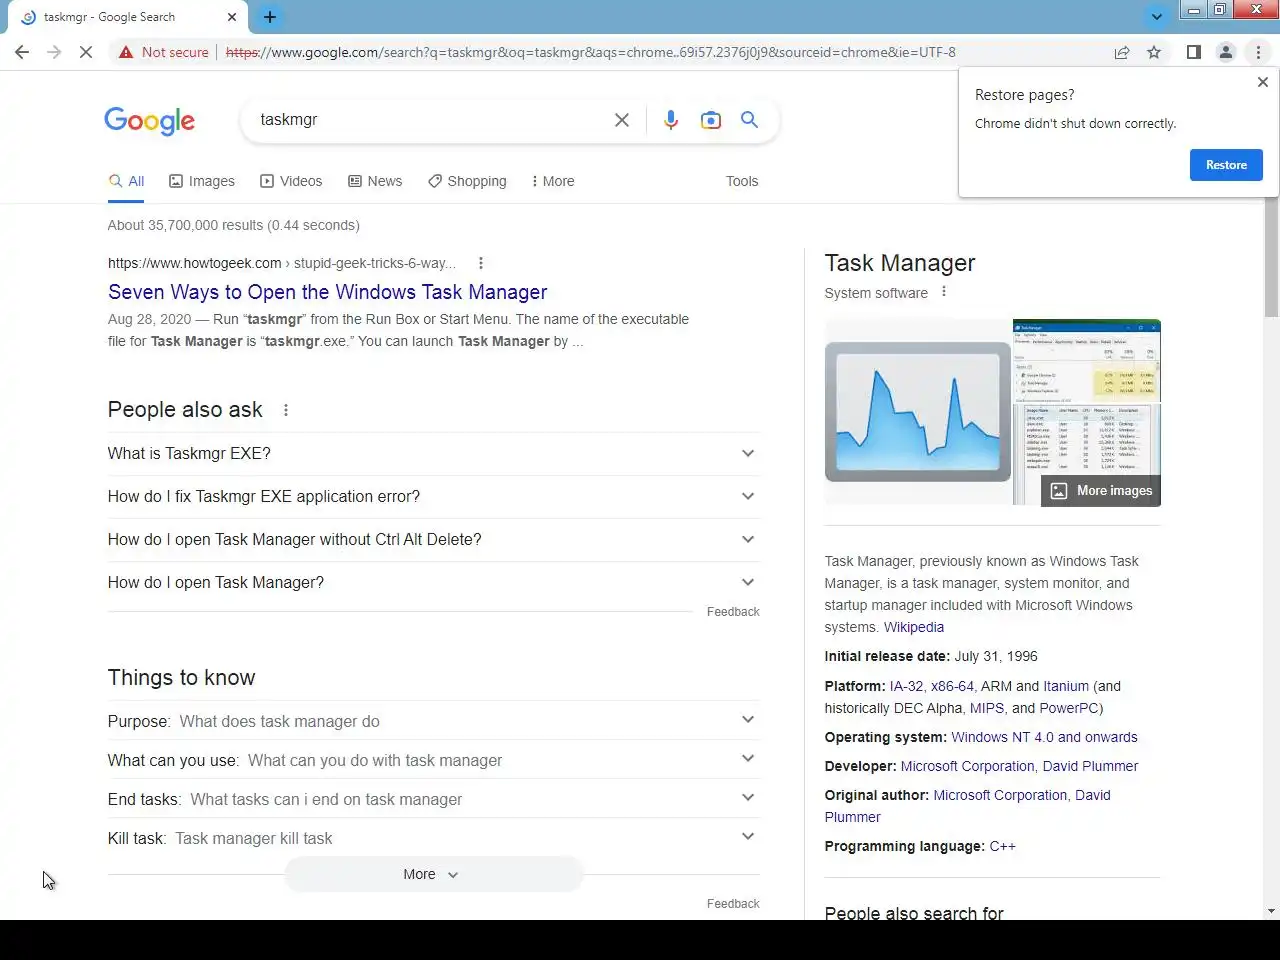Switch to the Images tab
The width and height of the screenshot is (1280, 960).
[202, 181]
